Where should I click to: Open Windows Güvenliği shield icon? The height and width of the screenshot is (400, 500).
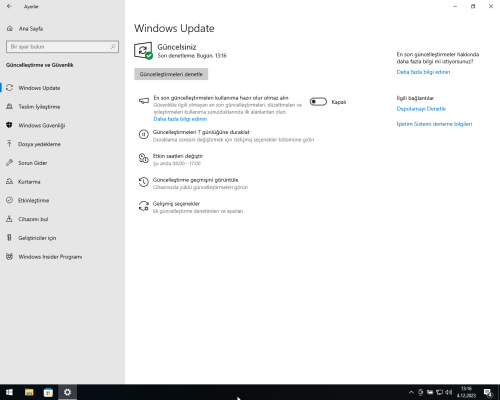click(9, 125)
